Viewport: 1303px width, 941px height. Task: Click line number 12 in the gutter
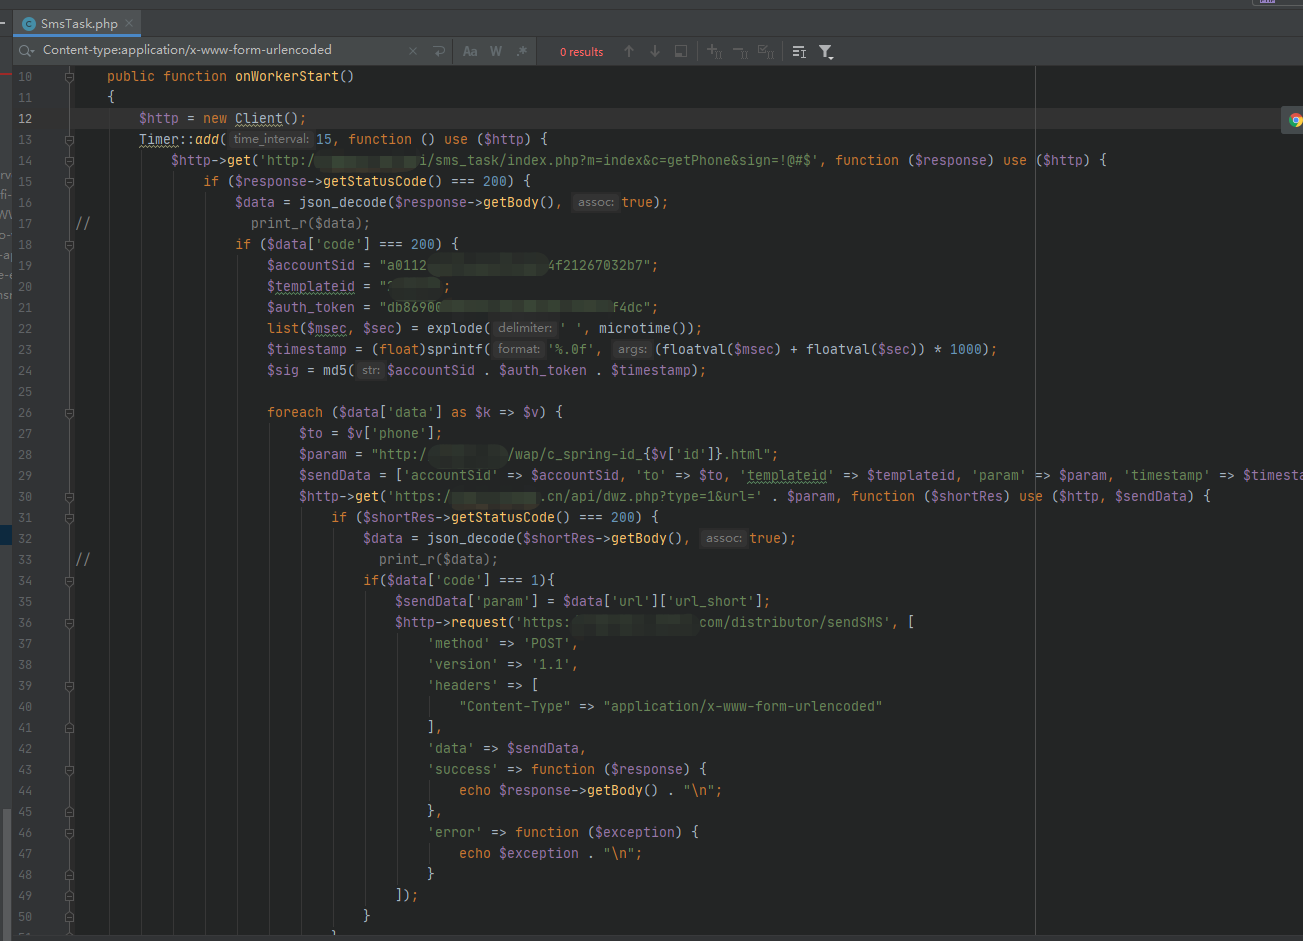click(25, 118)
